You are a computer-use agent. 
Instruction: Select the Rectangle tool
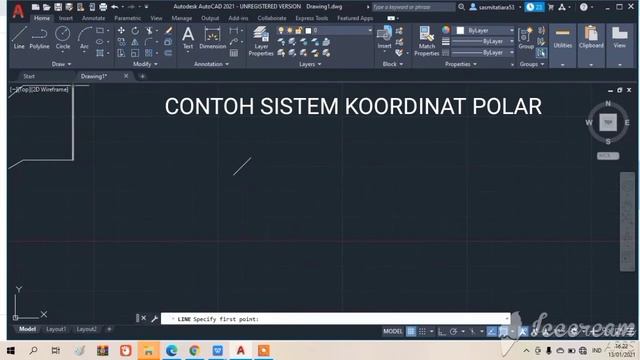tap(100, 31)
